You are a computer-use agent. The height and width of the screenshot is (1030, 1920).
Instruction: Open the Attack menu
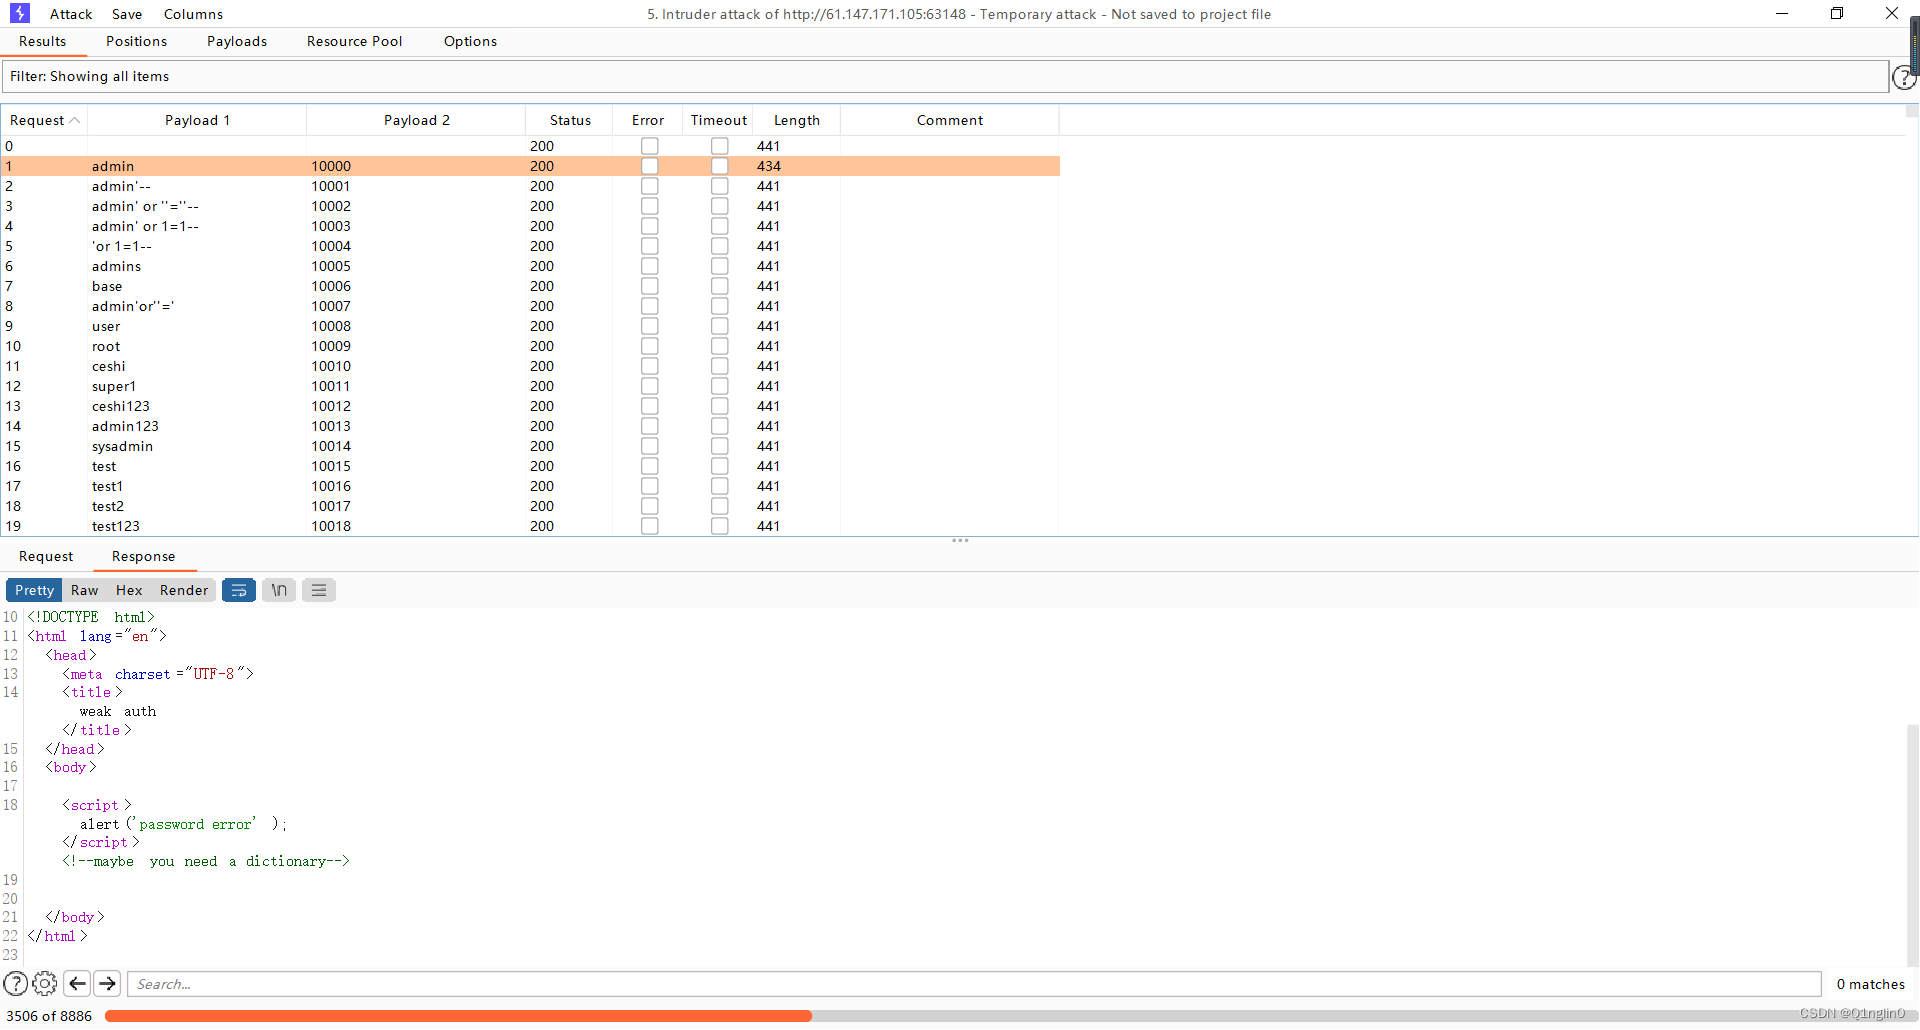click(x=71, y=14)
